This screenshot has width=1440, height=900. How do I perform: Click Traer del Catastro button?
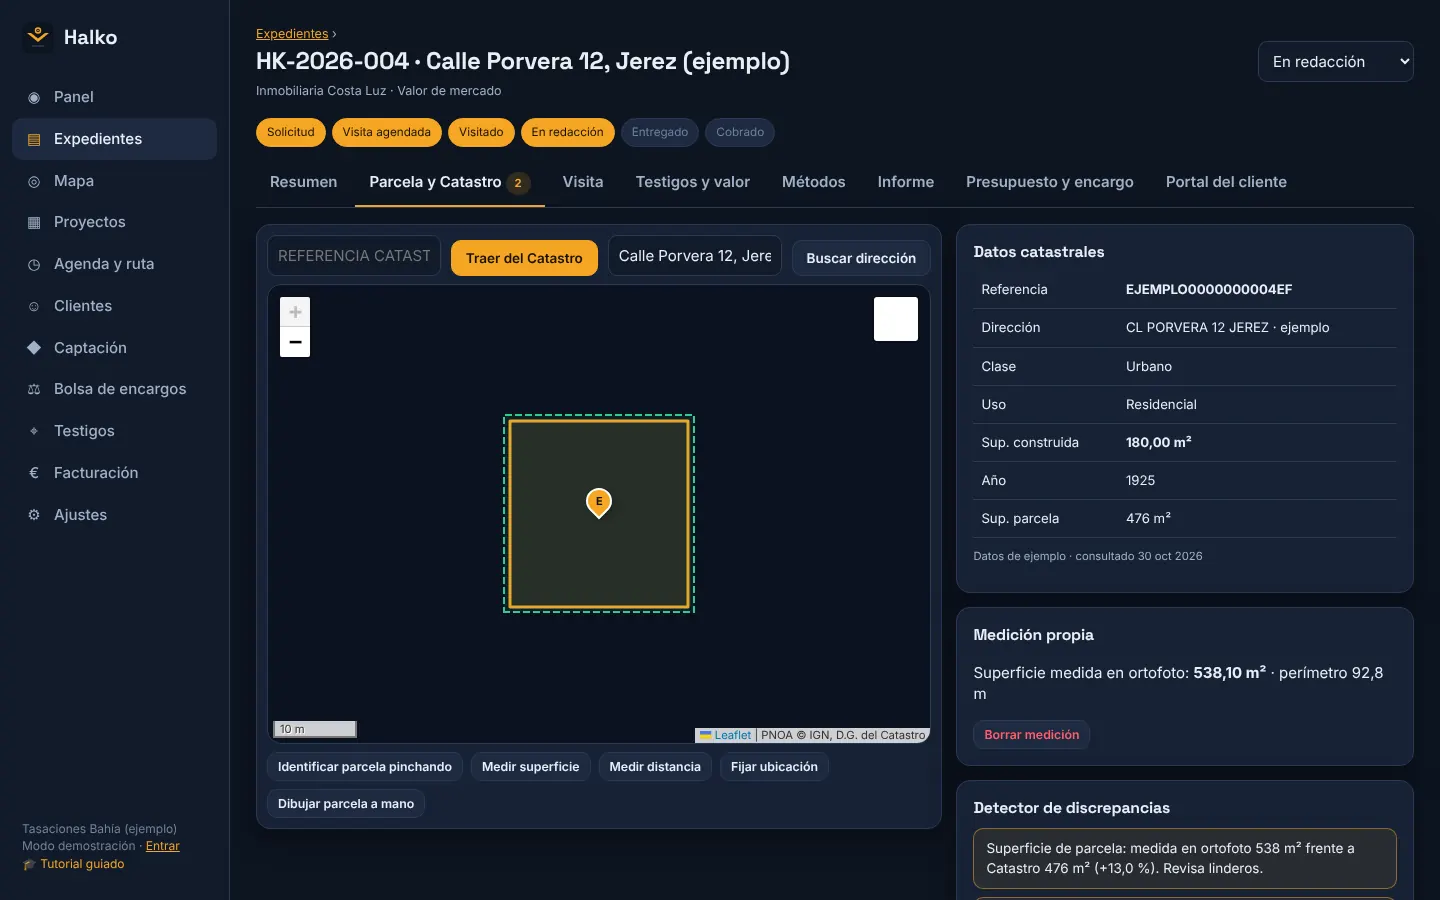click(524, 258)
